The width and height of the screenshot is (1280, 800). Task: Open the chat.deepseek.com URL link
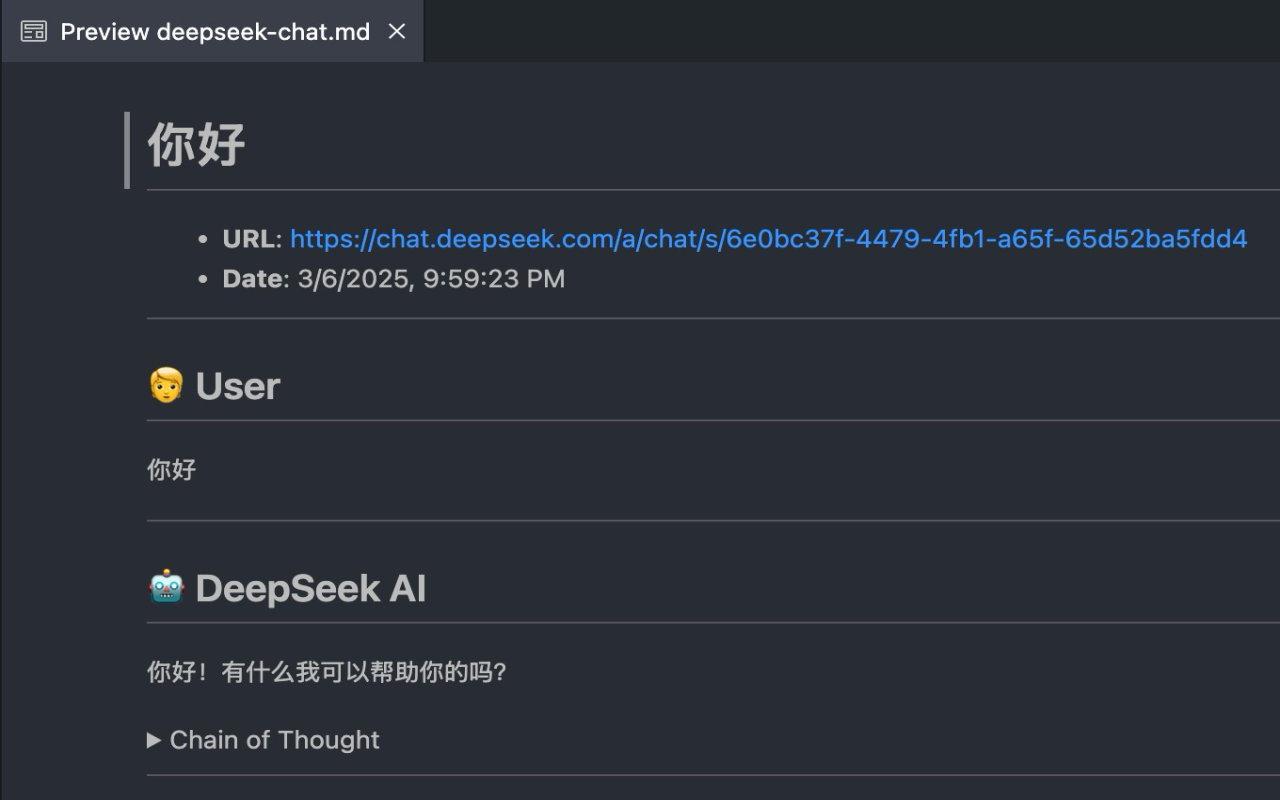768,239
